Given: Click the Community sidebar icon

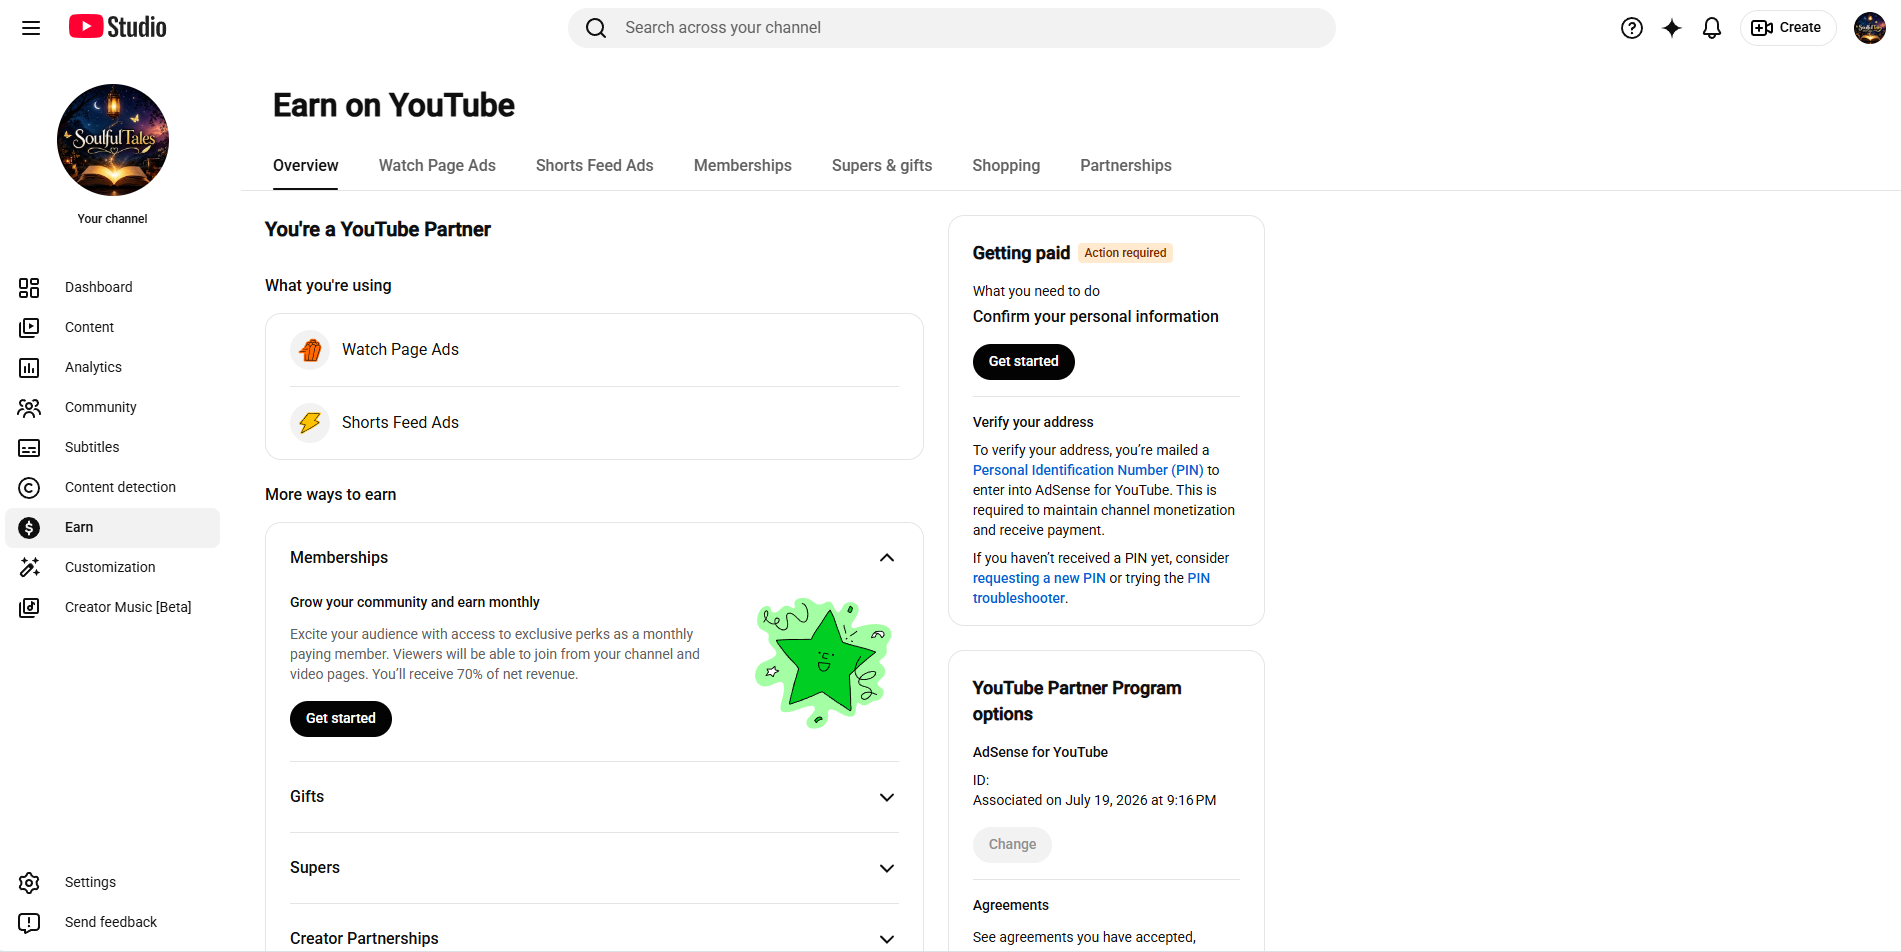Looking at the screenshot, I should tap(29, 408).
